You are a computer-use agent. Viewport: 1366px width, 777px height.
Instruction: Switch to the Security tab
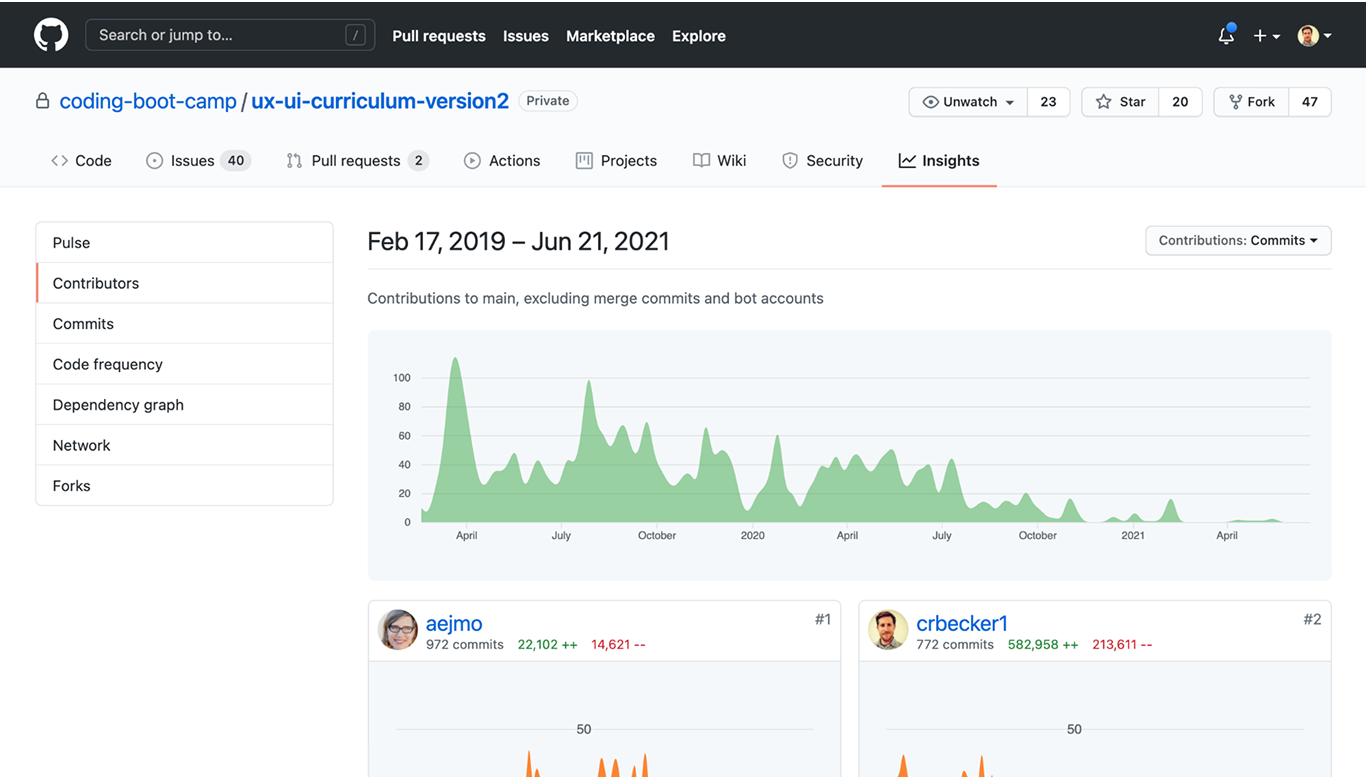point(822,161)
